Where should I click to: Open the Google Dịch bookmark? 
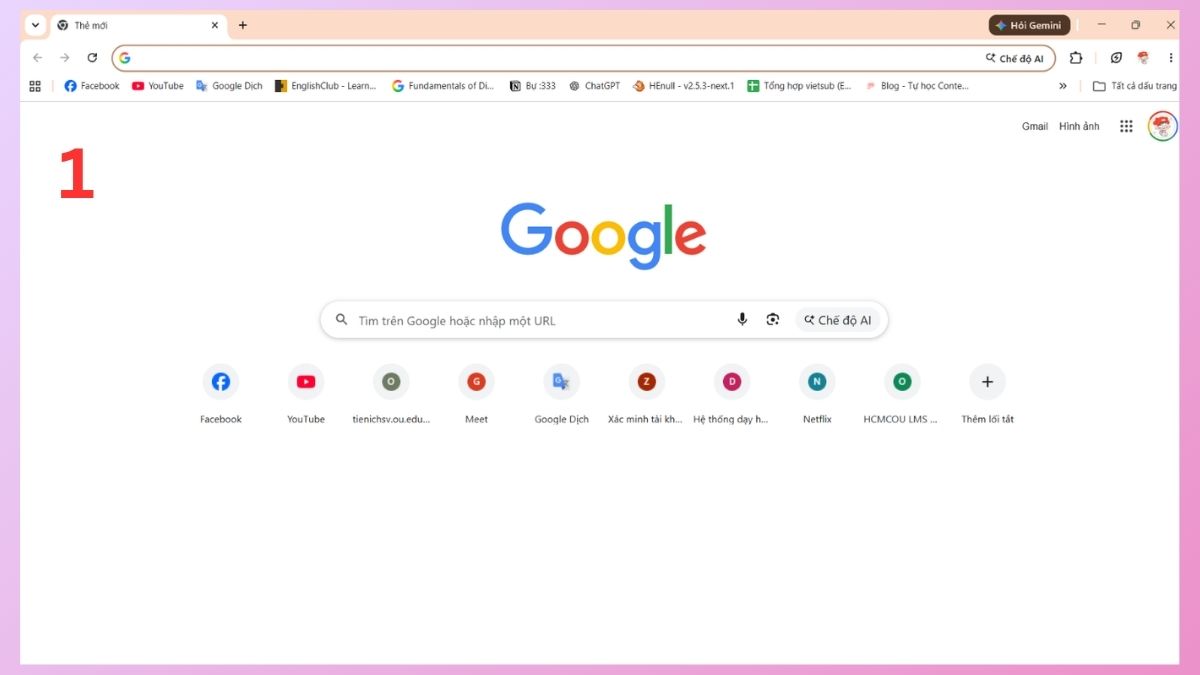(229, 86)
